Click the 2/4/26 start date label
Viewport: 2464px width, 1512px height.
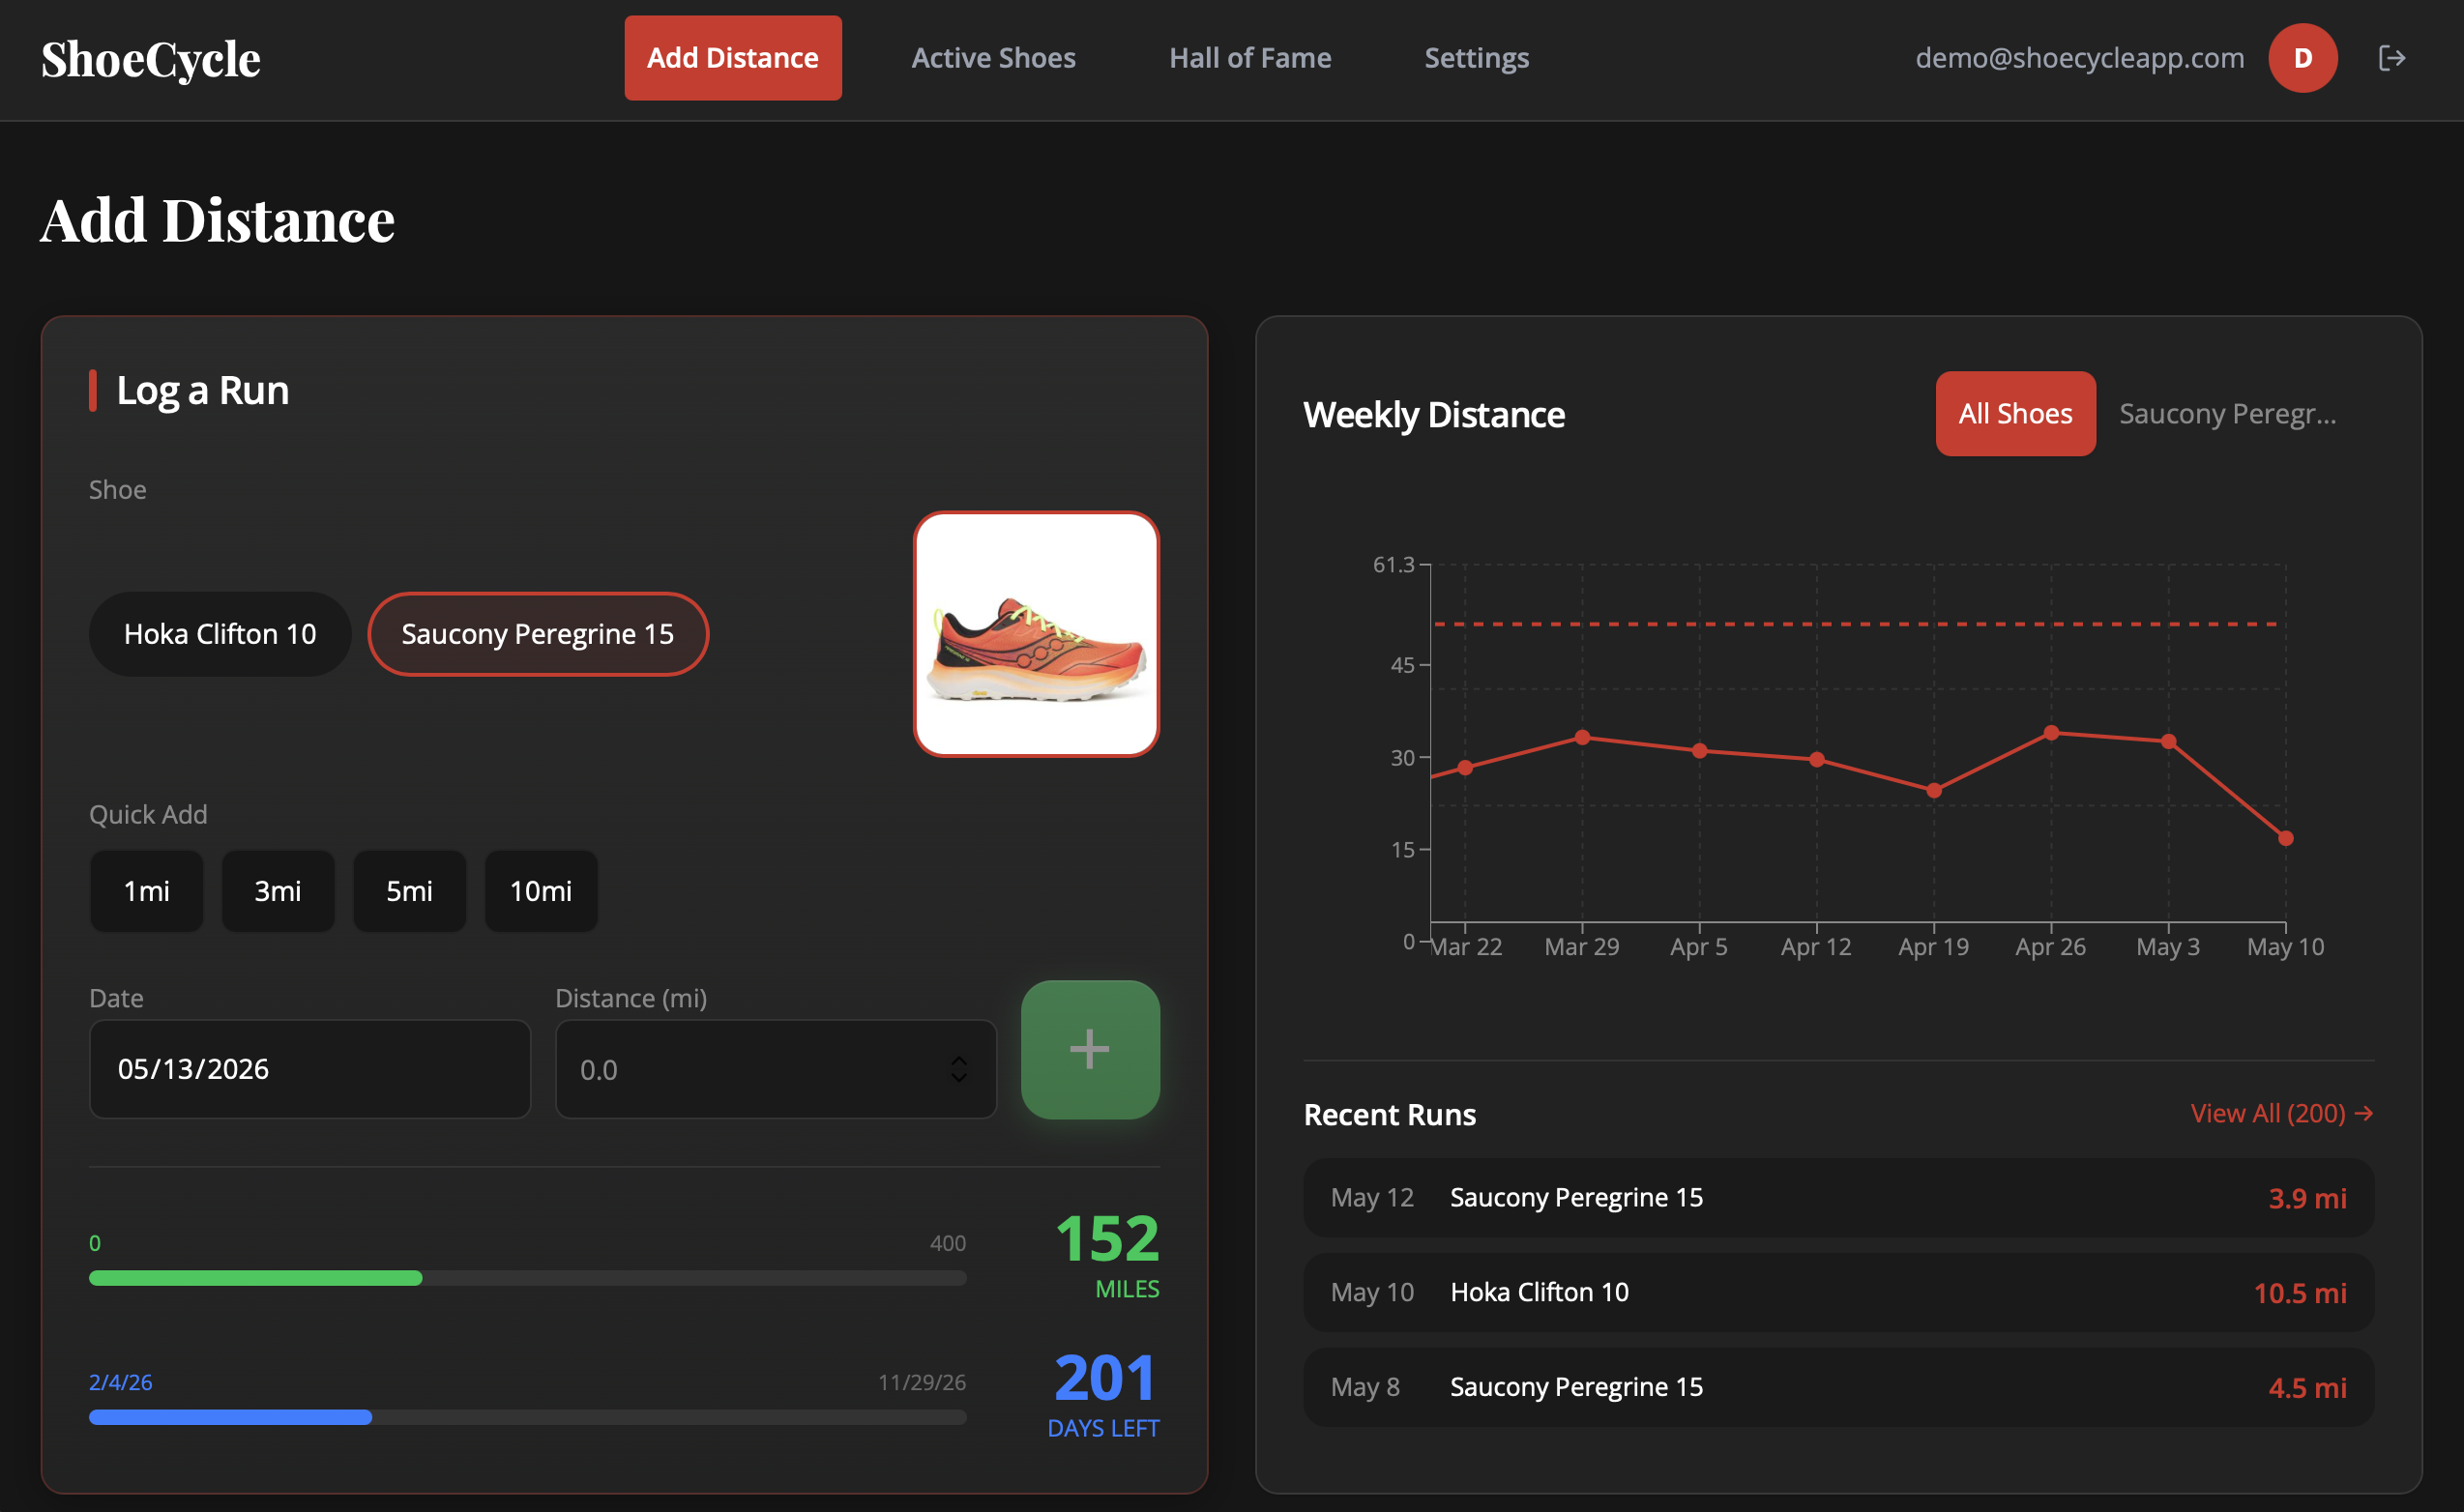click(120, 1382)
